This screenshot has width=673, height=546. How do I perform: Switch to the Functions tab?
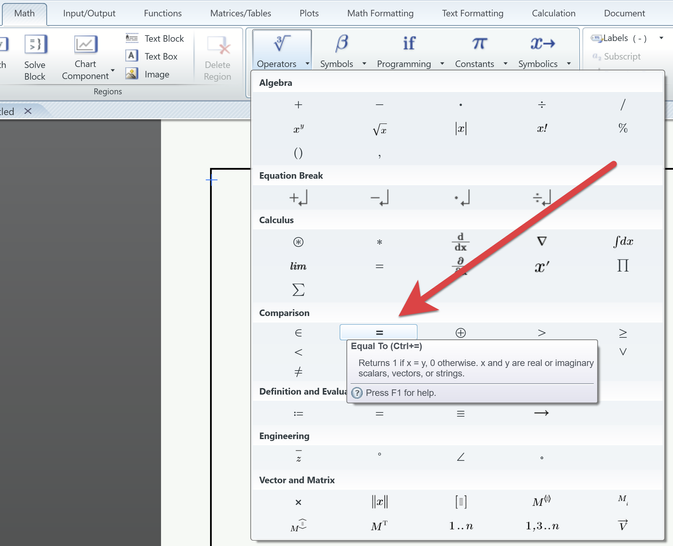tap(163, 13)
